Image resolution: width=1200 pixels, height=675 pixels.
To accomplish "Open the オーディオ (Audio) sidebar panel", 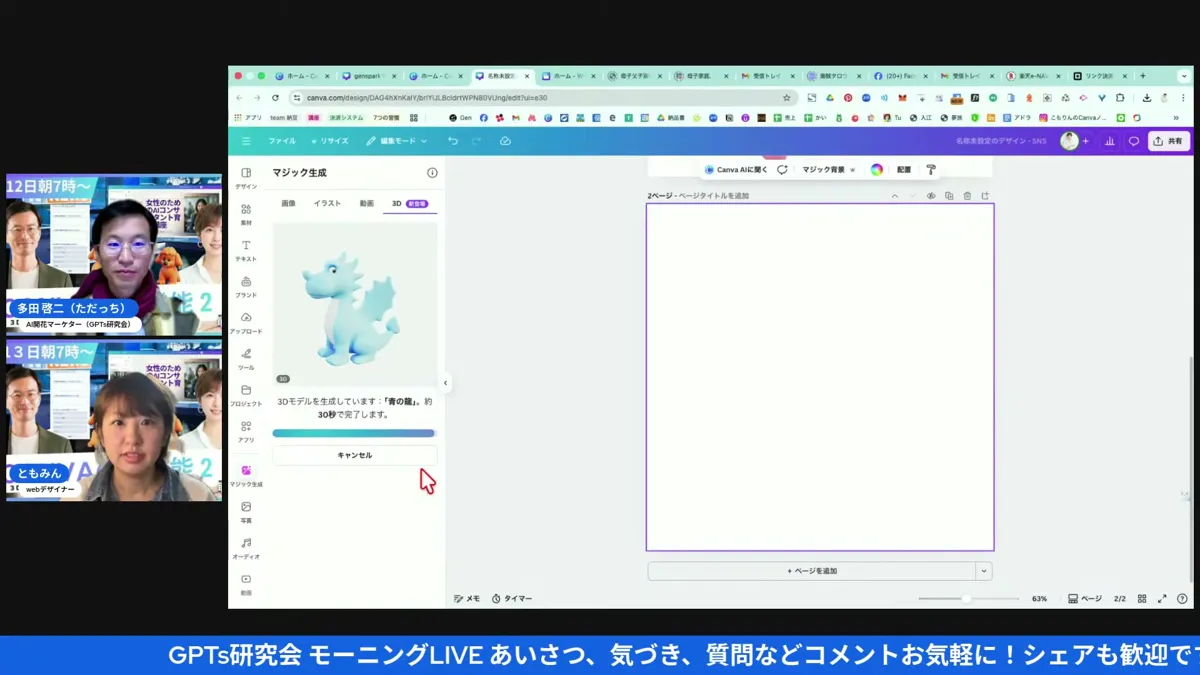I will (246, 548).
